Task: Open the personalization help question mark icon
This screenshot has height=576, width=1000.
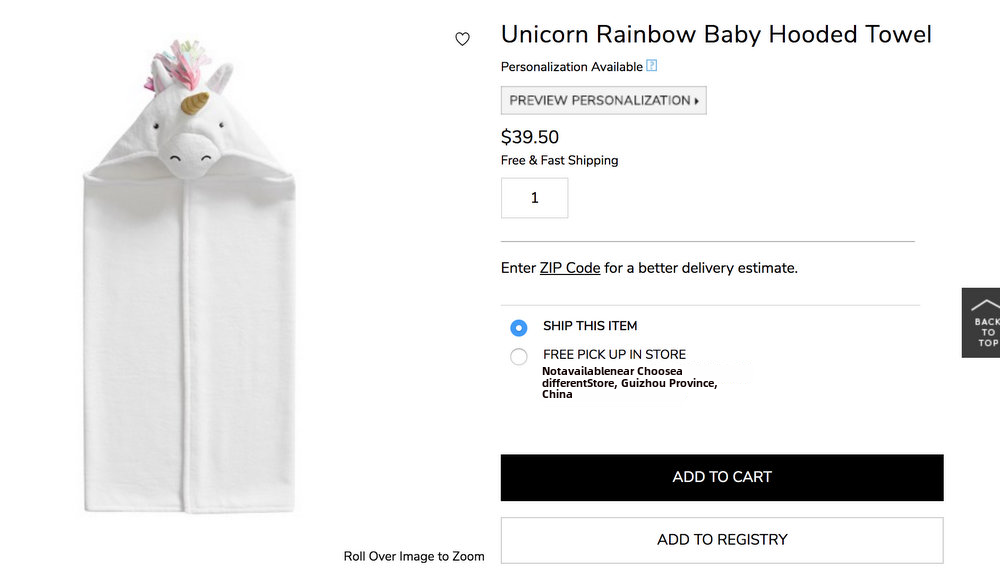Action: pos(652,66)
